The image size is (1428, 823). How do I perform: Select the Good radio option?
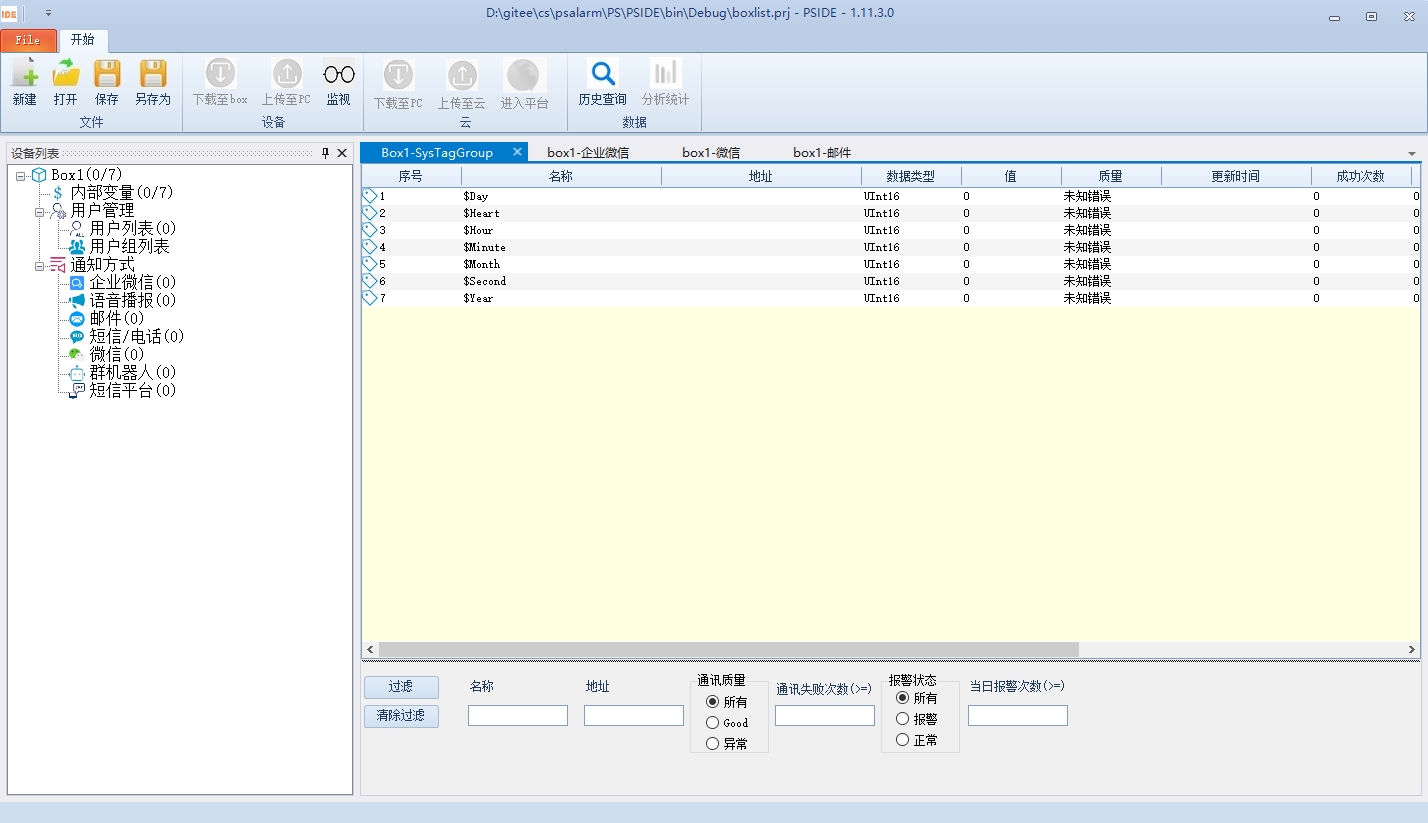(x=712, y=722)
